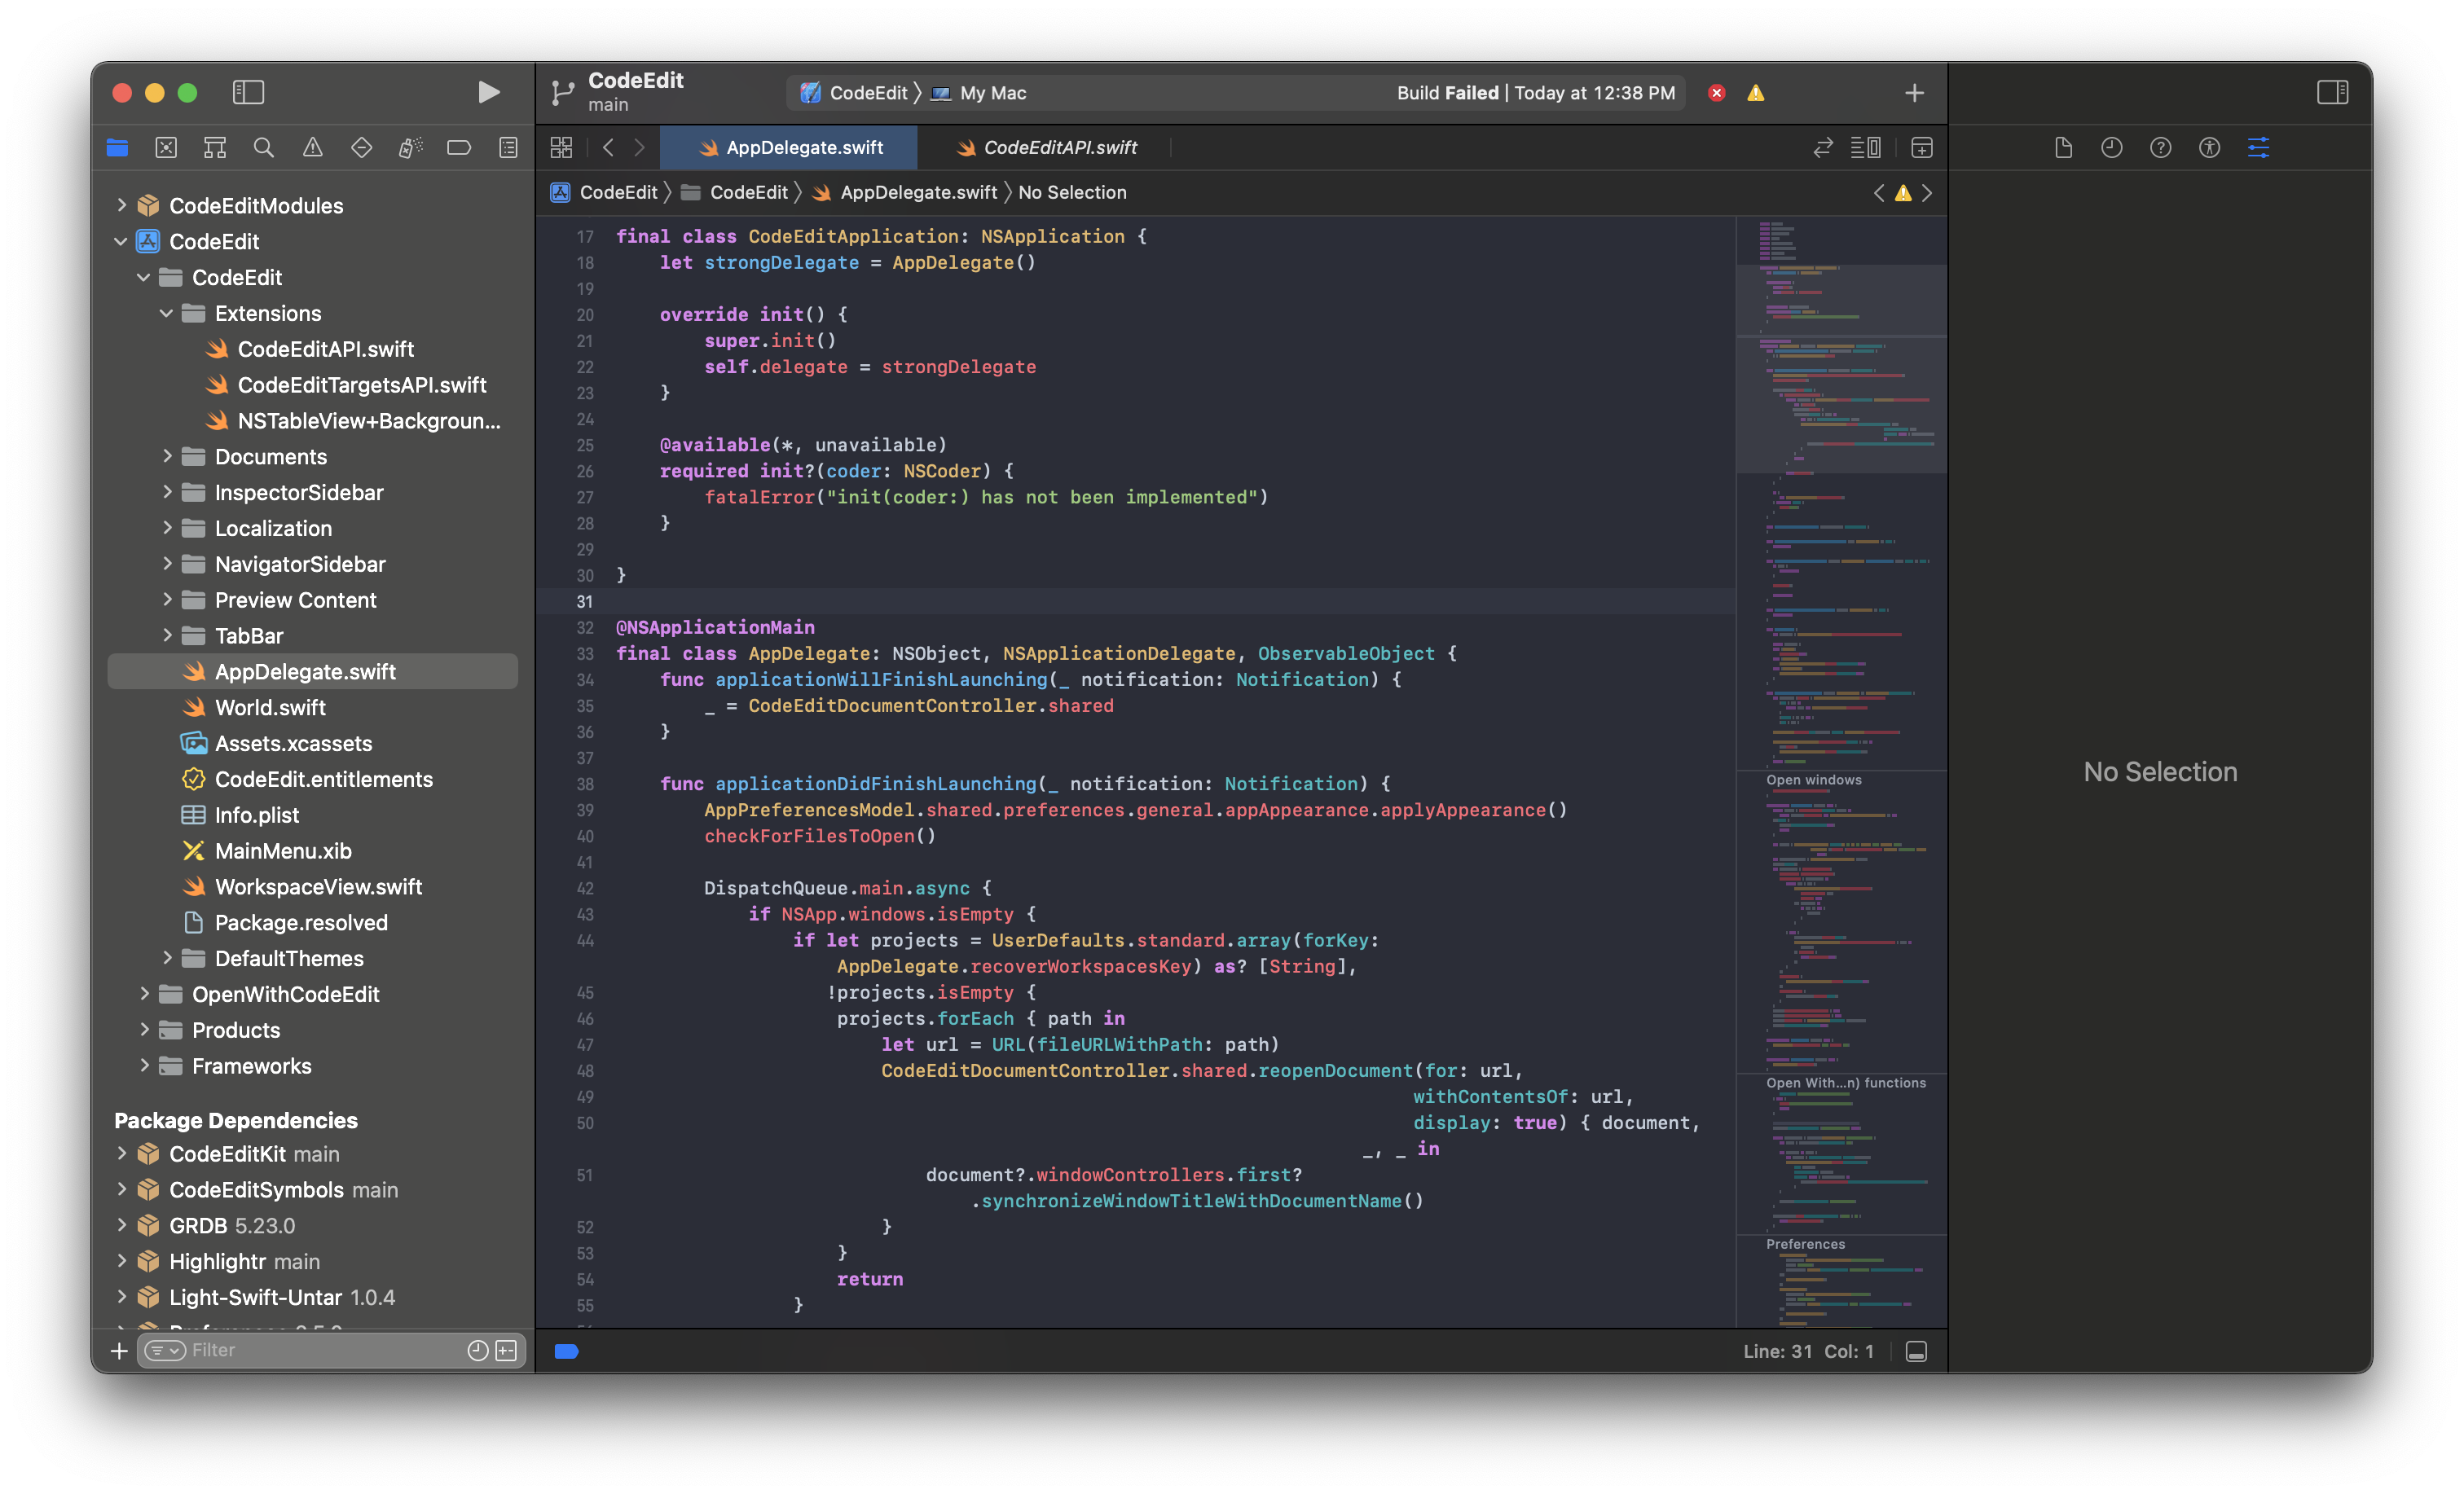Viewport: 2464px width, 1494px height.
Task: Open Assets.xcassets catalog
Action: point(312,744)
